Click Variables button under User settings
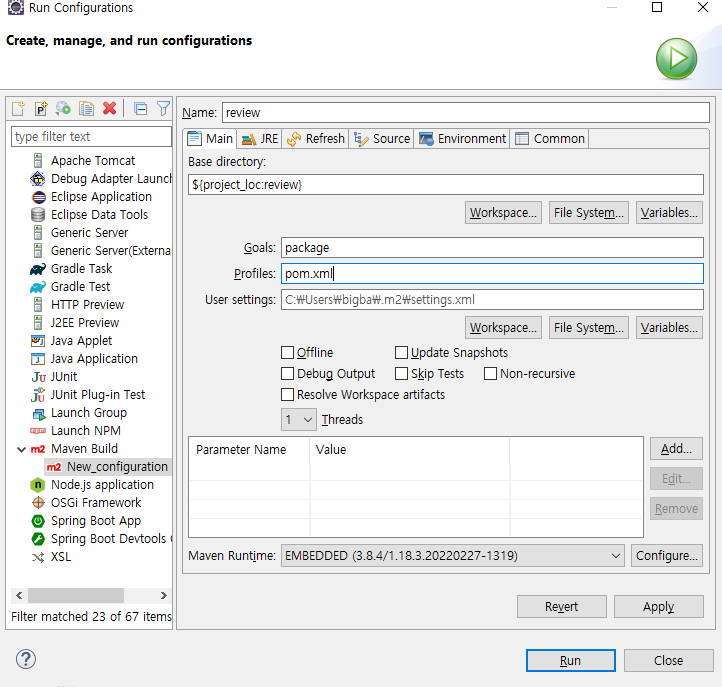 pyautogui.click(x=669, y=328)
